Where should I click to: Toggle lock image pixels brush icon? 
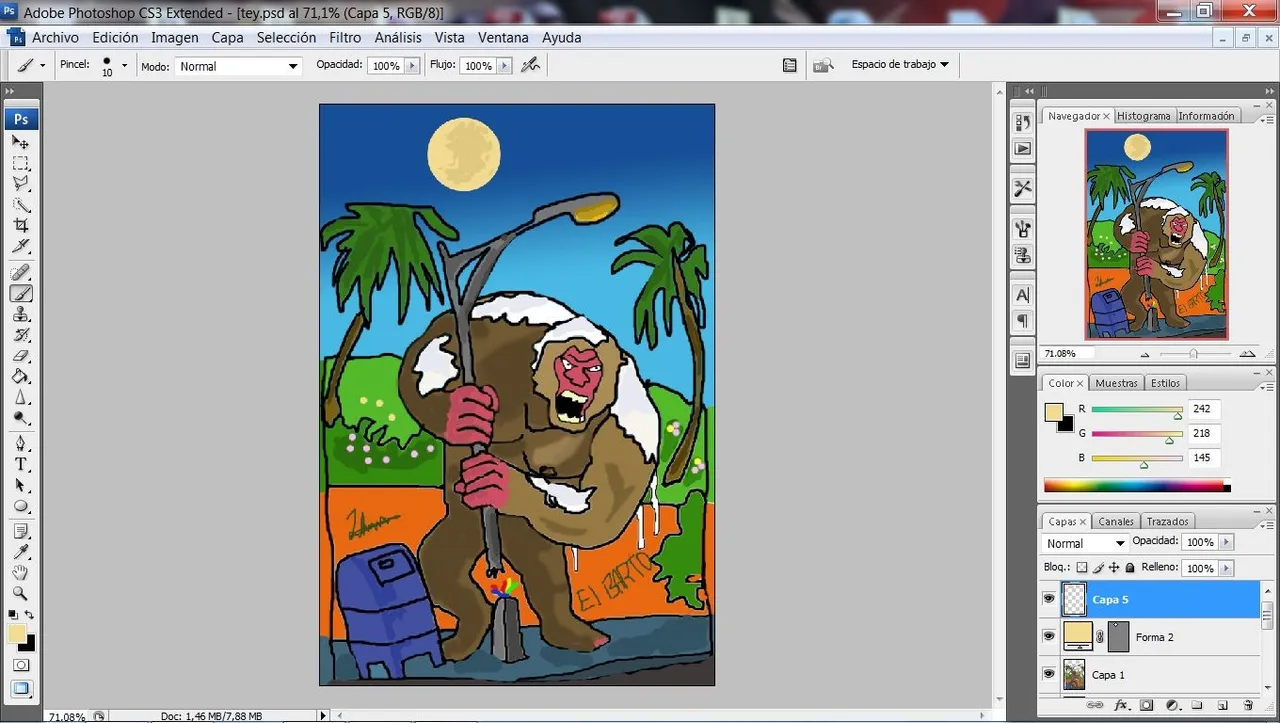(x=1099, y=568)
